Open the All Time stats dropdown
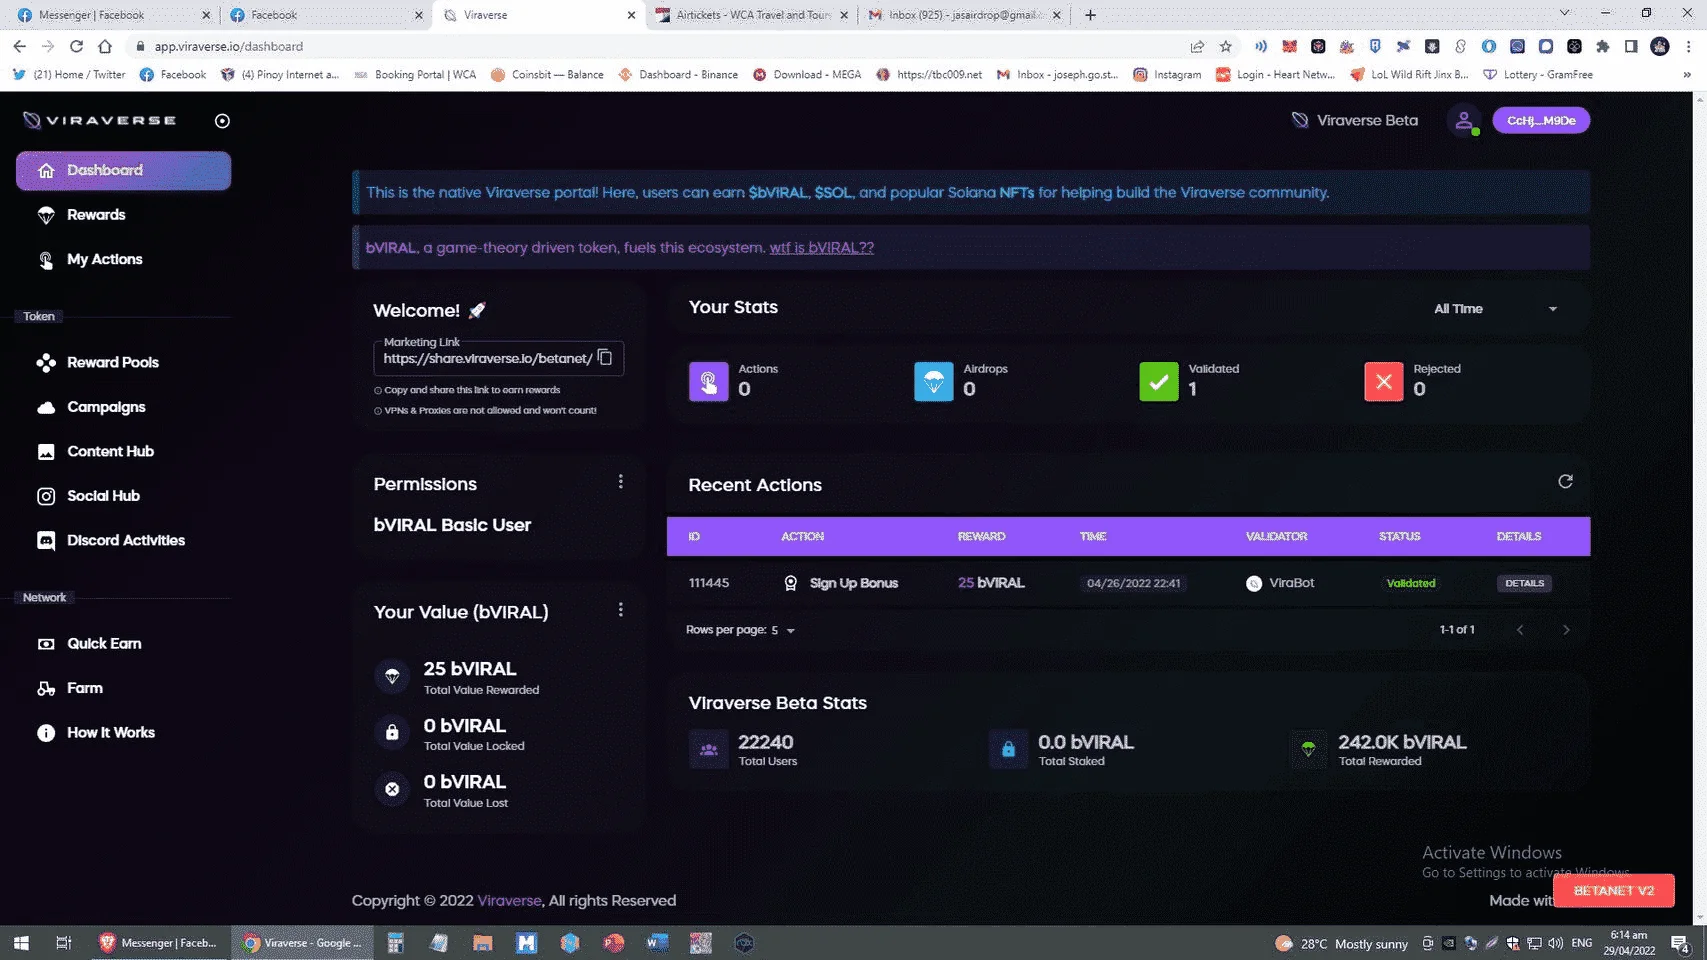The height and width of the screenshot is (960, 1707). [x=1495, y=309]
